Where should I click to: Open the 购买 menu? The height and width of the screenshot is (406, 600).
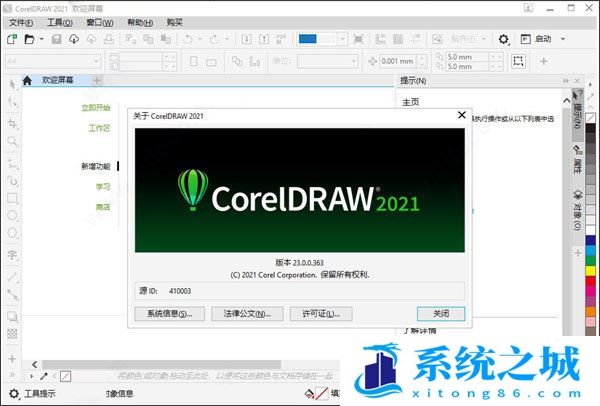[175, 23]
